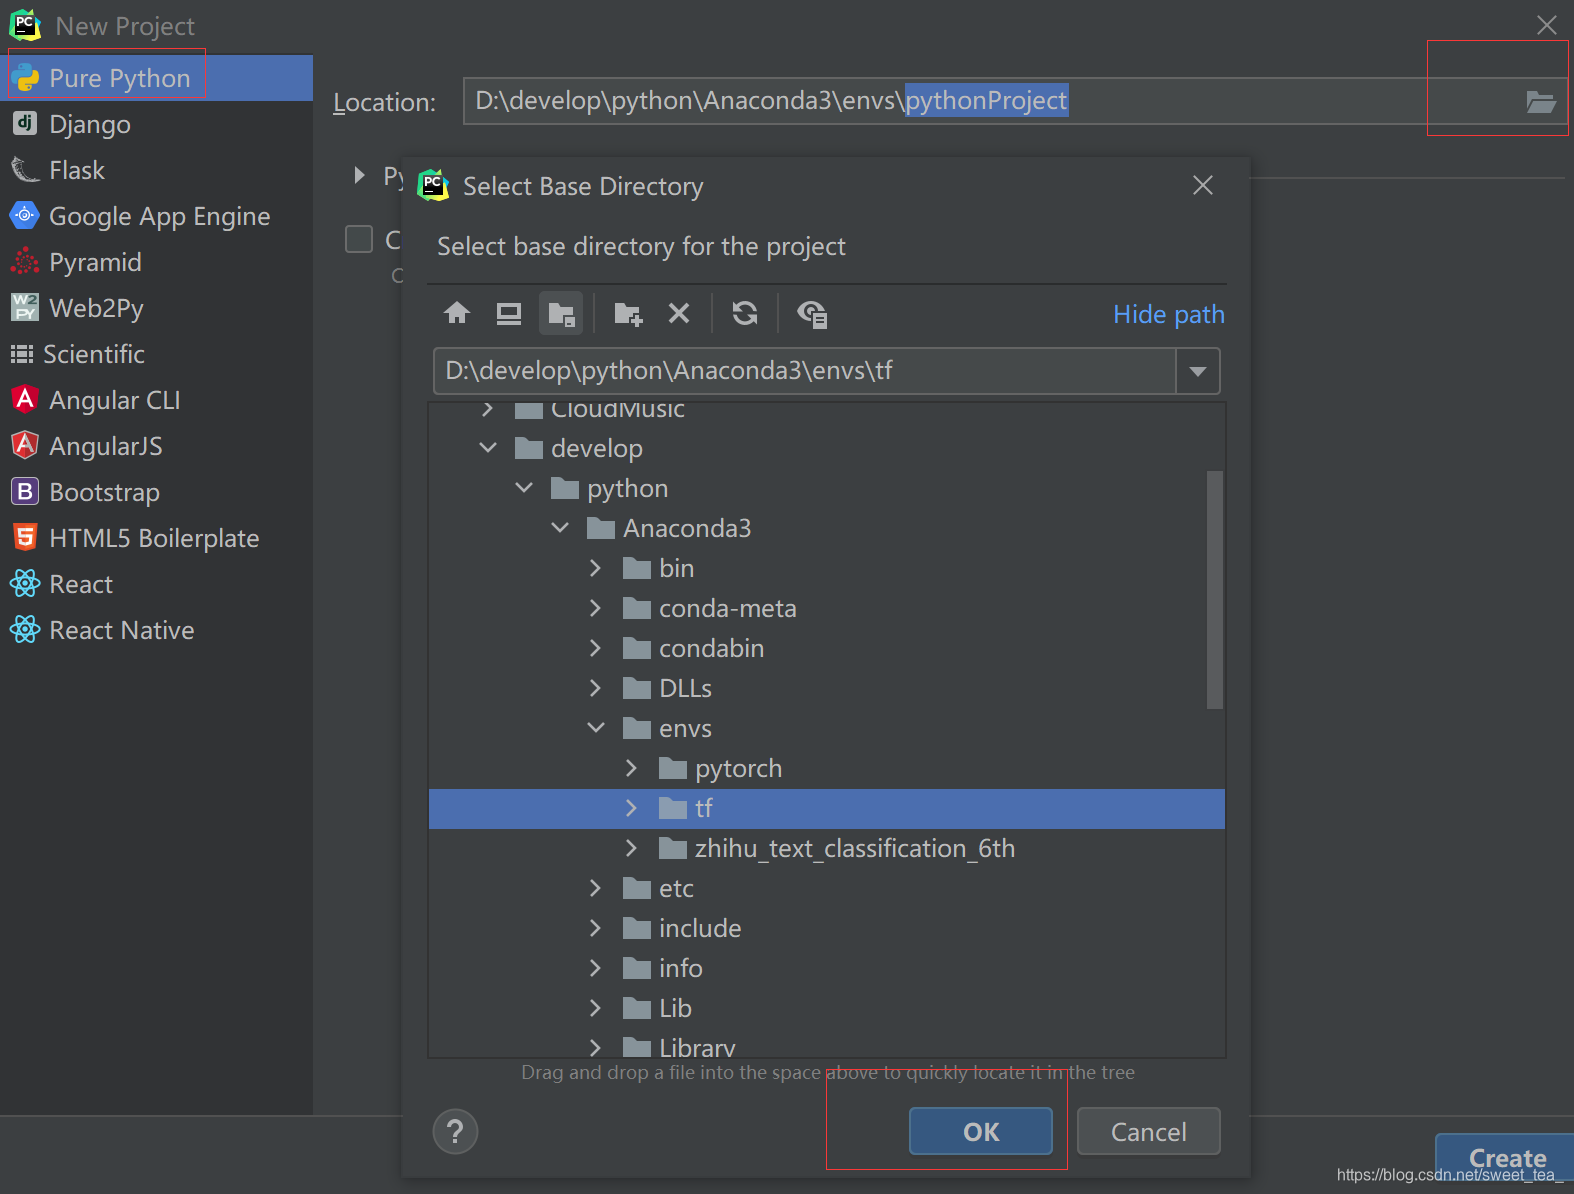Viewport: 1574px width, 1194px height.
Task: Select Bootstrap project type
Action: (156, 492)
